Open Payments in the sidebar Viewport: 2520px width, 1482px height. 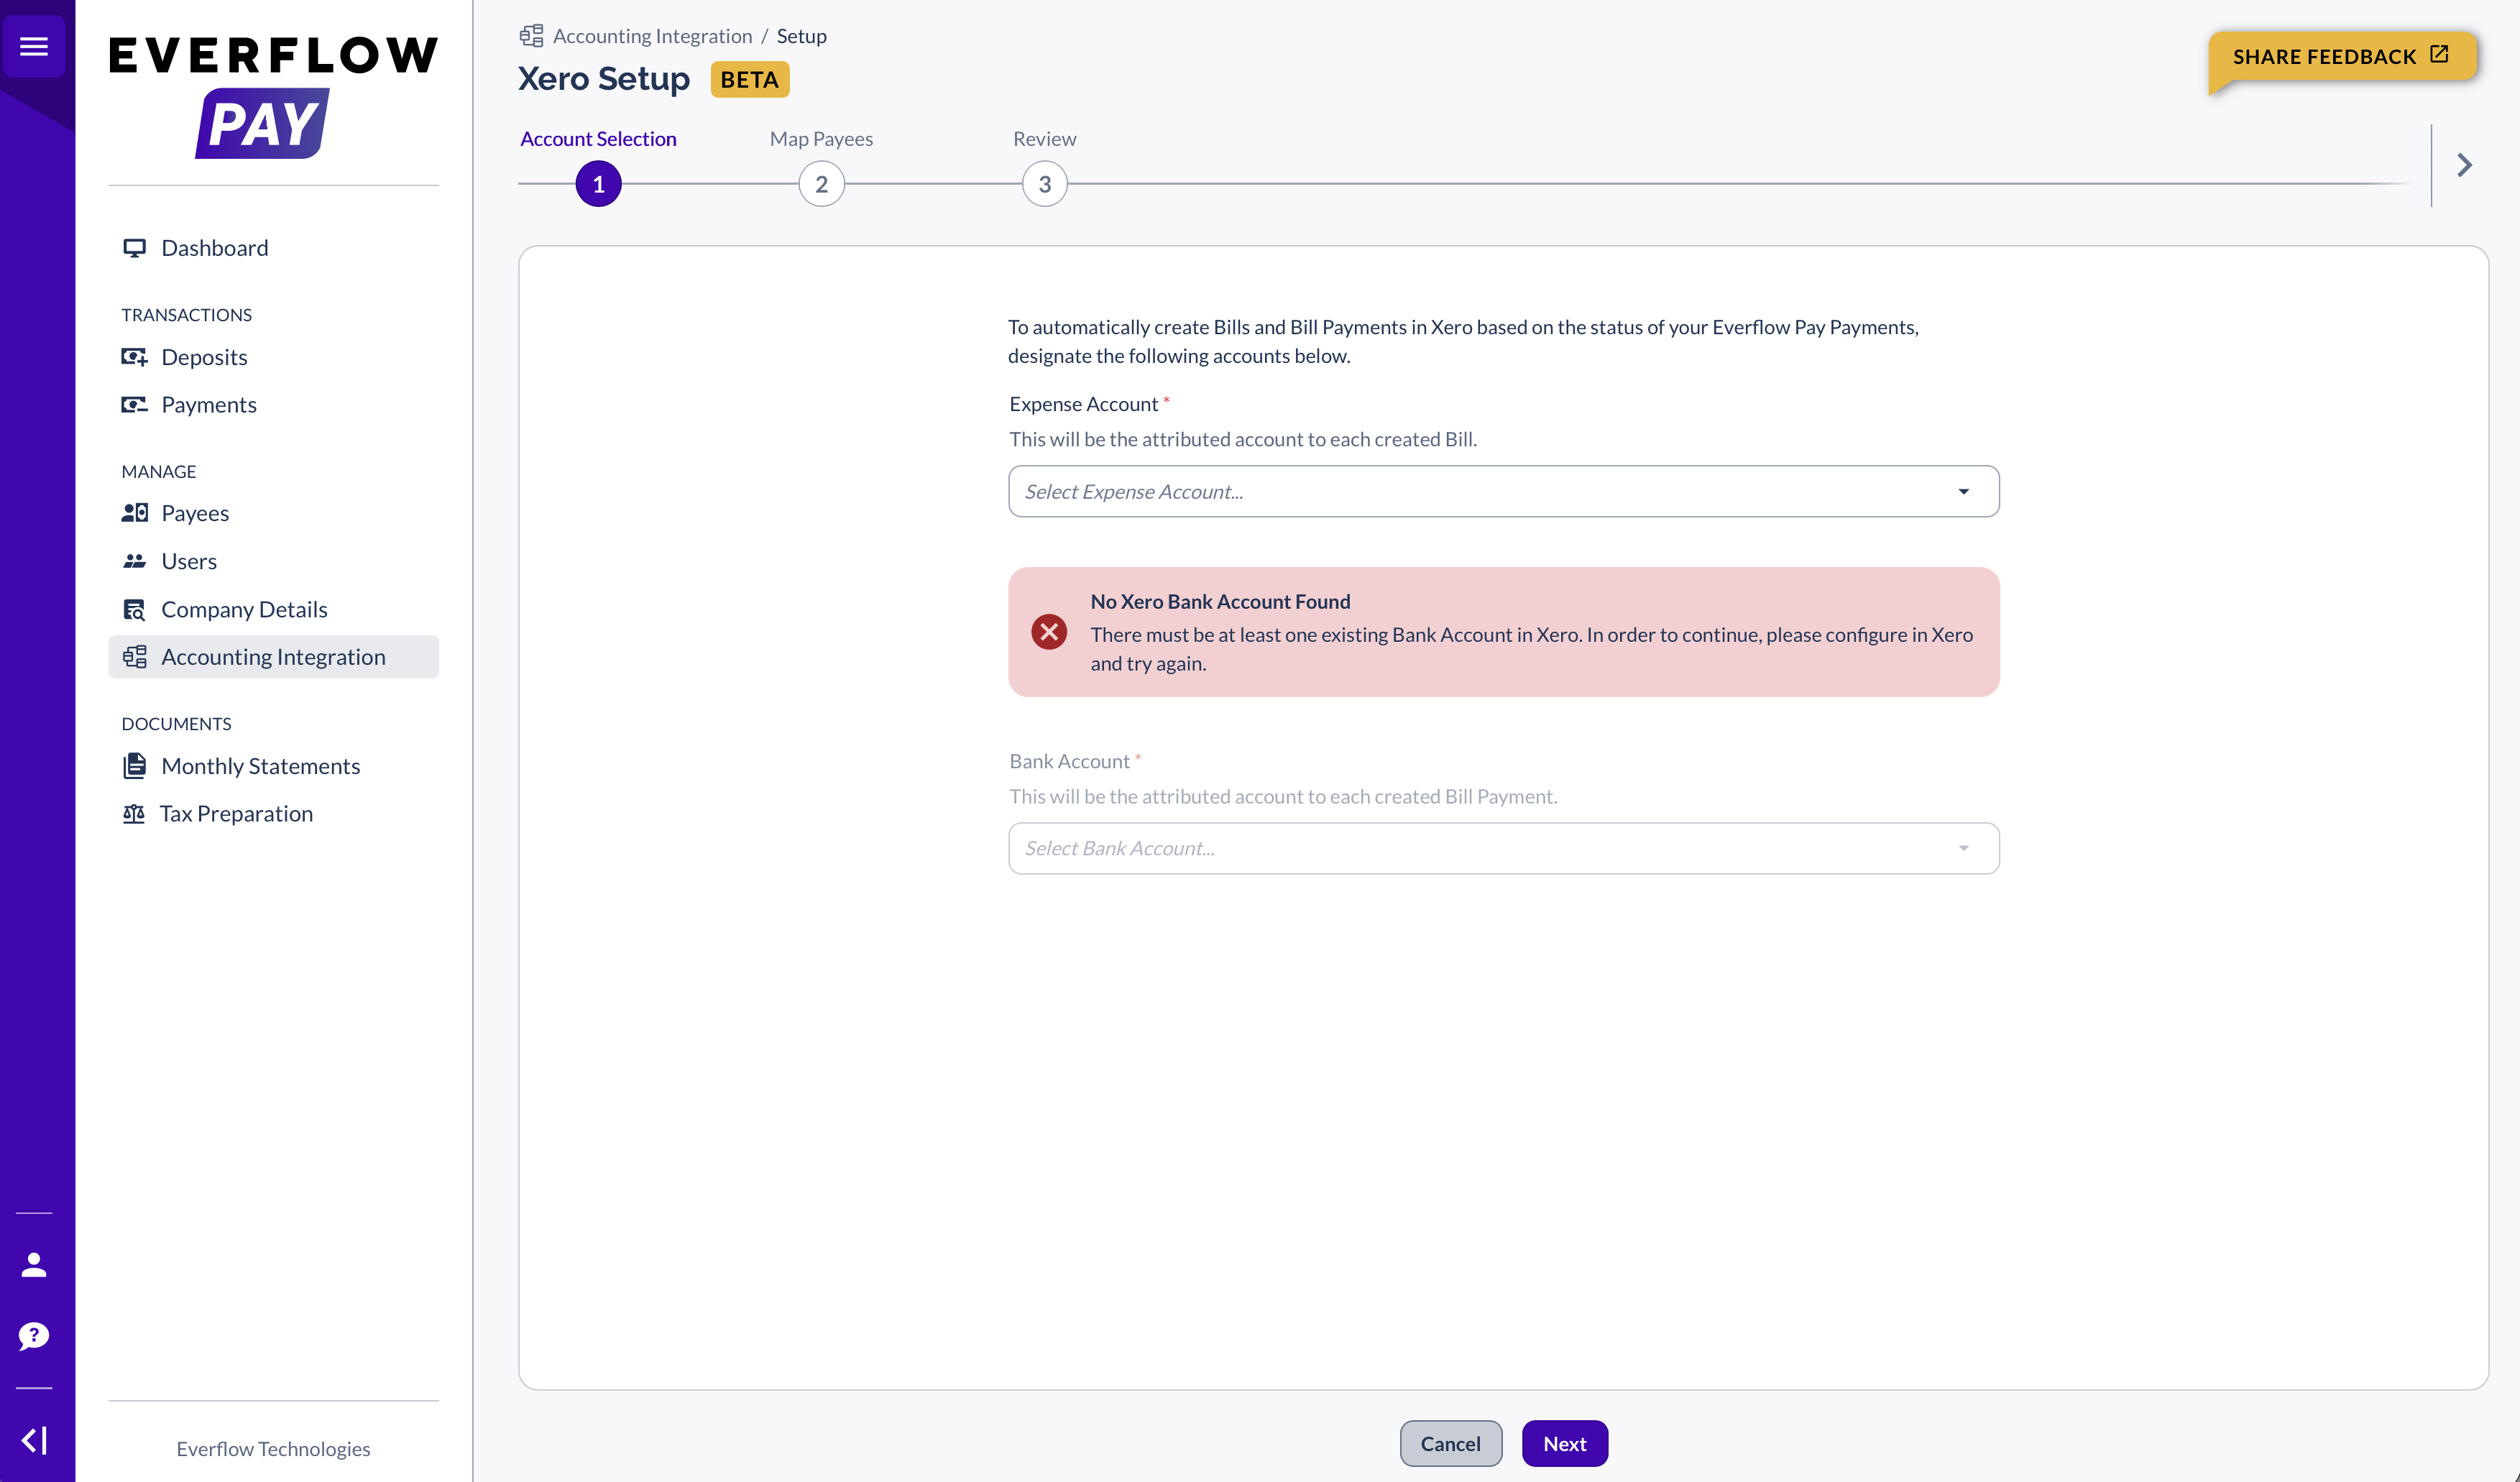(208, 405)
